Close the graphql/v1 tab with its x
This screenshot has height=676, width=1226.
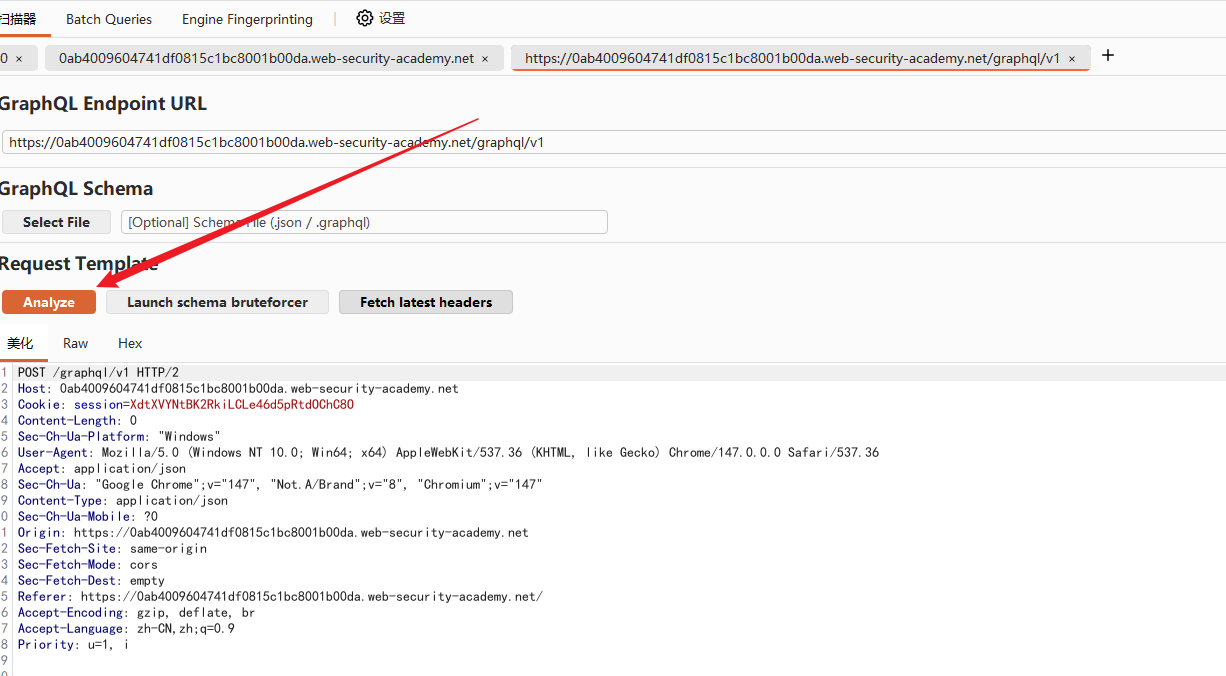pos(1072,59)
